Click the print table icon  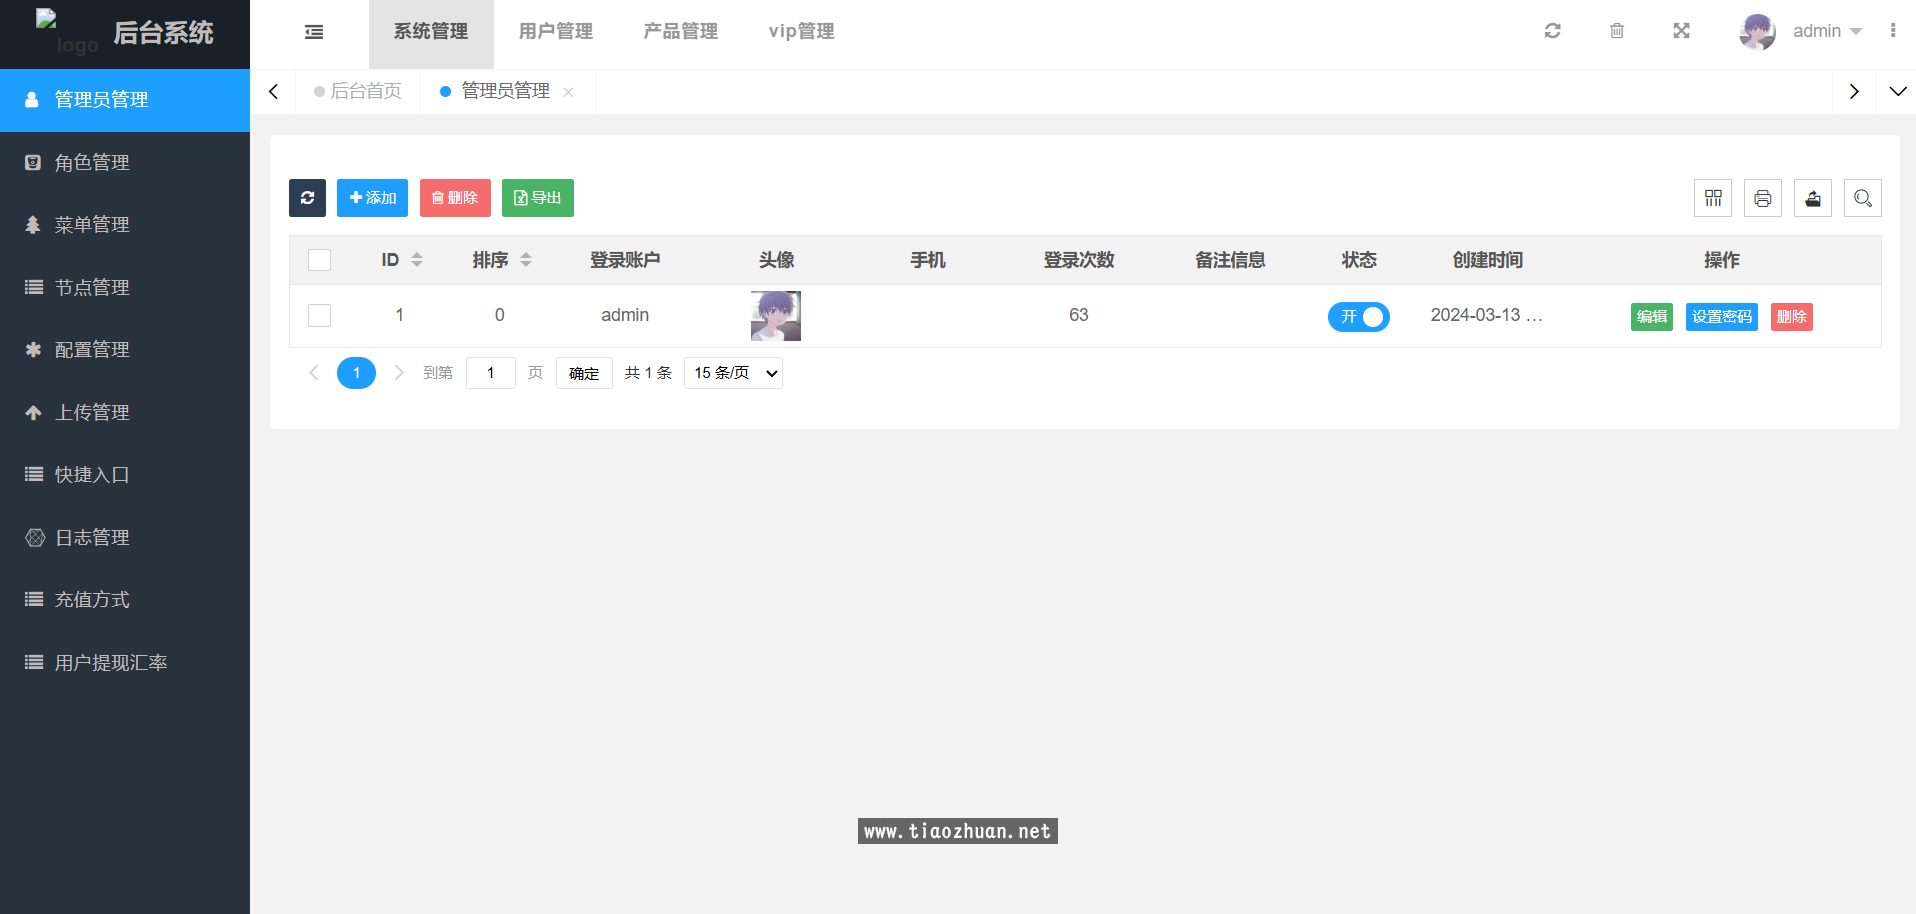pyautogui.click(x=1763, y=198)
